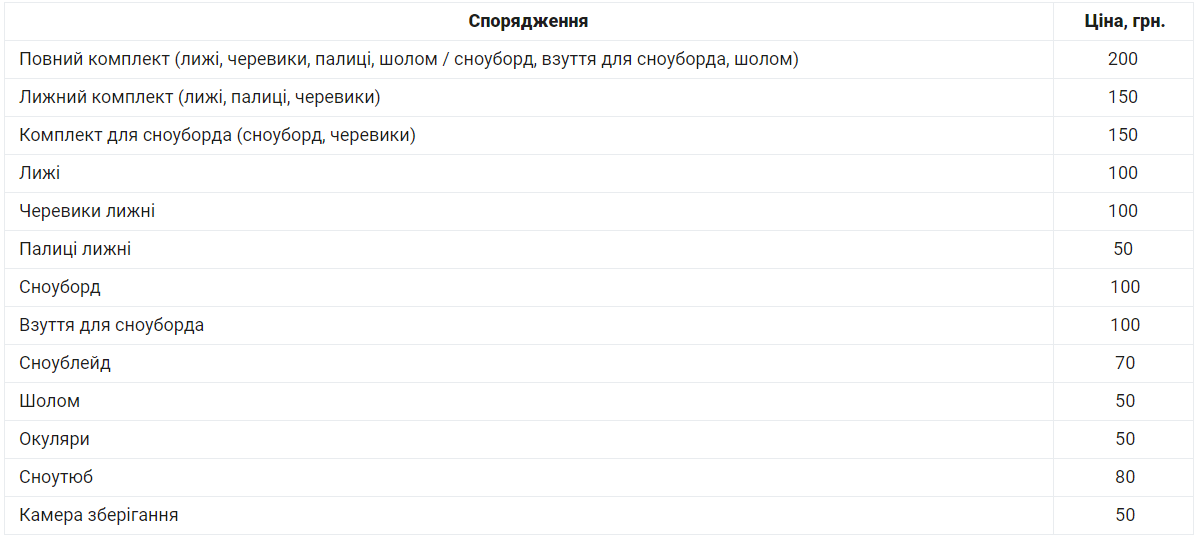Screen dimensions: 1195x541
Task: Click the 200 price cell
Action: [1123, 59]
